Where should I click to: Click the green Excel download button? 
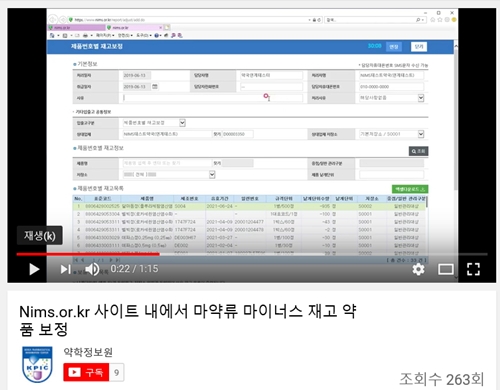(410, 189)
